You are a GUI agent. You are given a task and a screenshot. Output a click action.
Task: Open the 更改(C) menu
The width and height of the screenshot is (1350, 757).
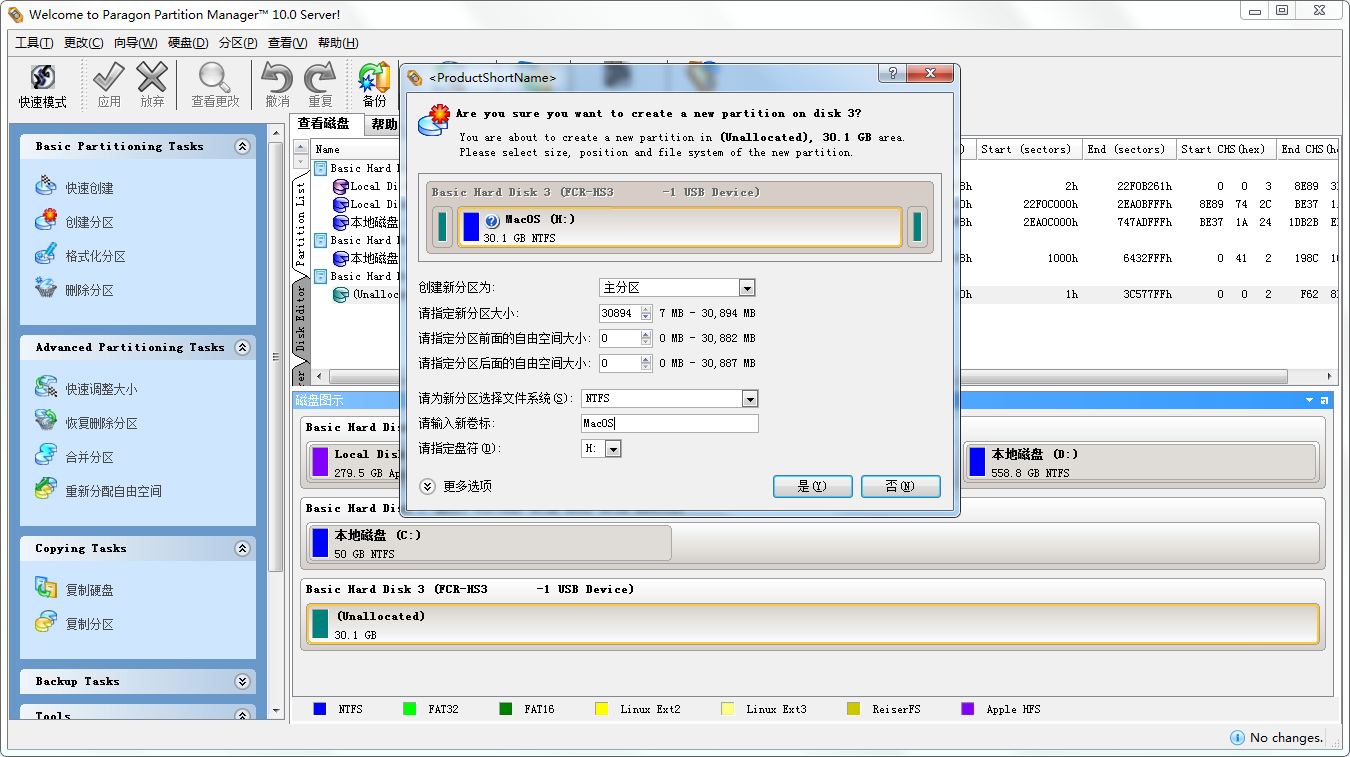[x=83, y=43]
